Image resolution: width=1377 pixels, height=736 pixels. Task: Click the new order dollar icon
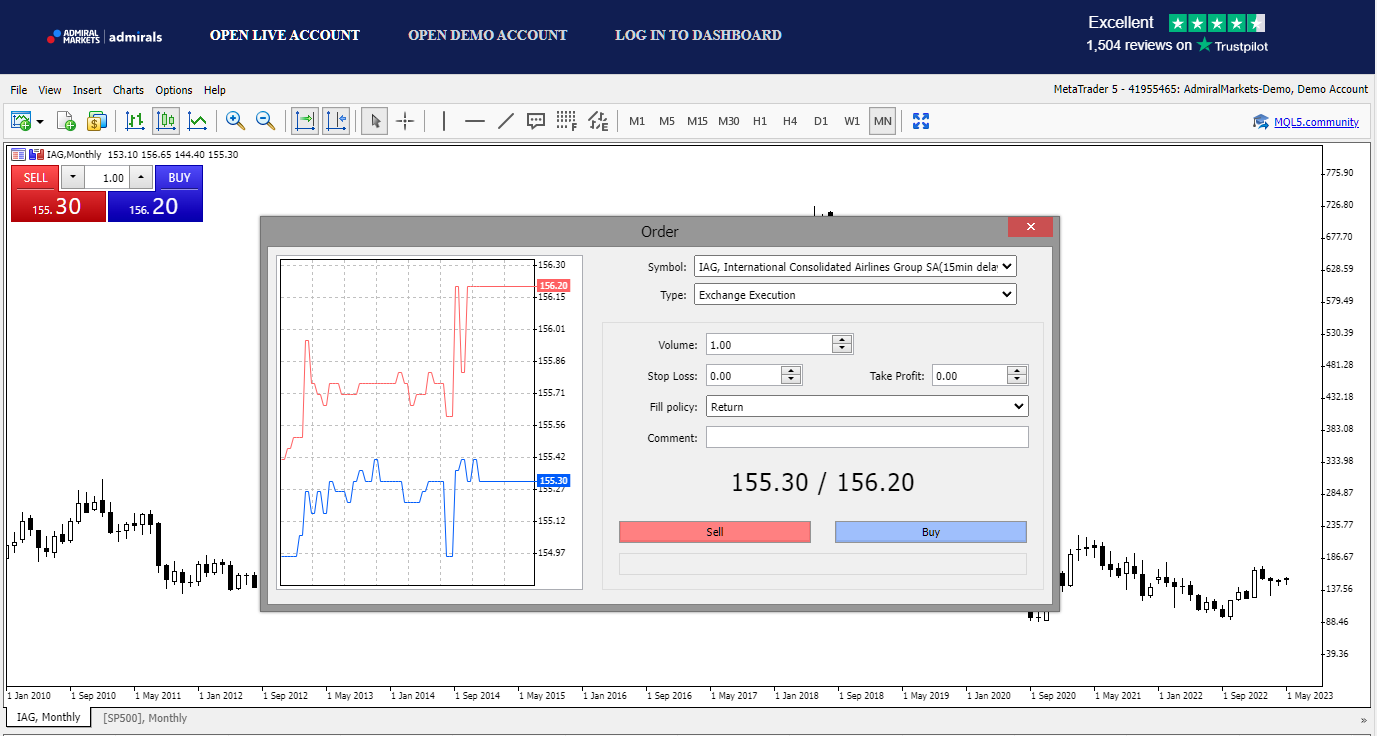96,121
